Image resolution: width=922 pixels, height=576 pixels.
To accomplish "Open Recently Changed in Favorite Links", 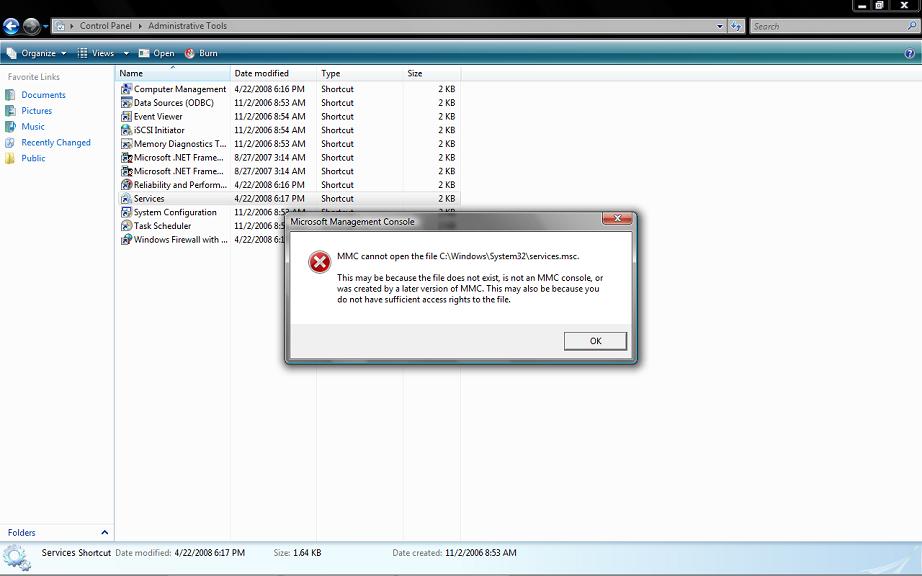I will (56, 142).
